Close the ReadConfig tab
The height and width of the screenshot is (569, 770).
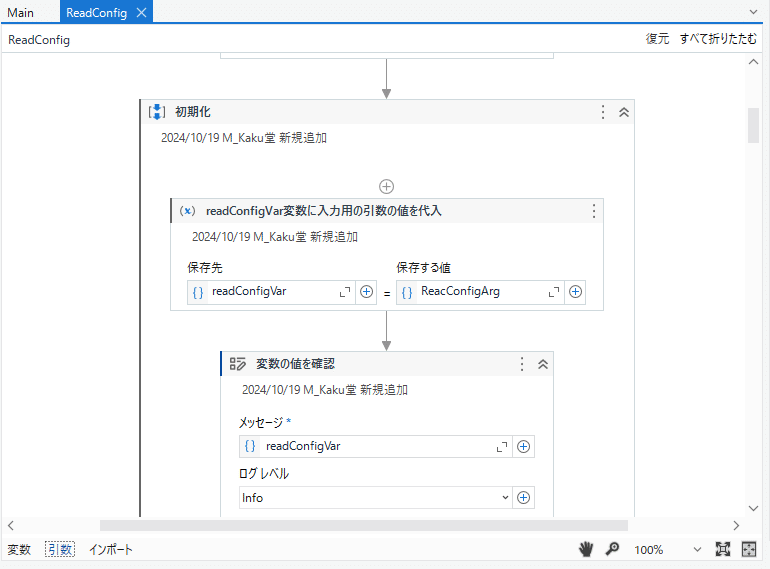tap(141, 13)
